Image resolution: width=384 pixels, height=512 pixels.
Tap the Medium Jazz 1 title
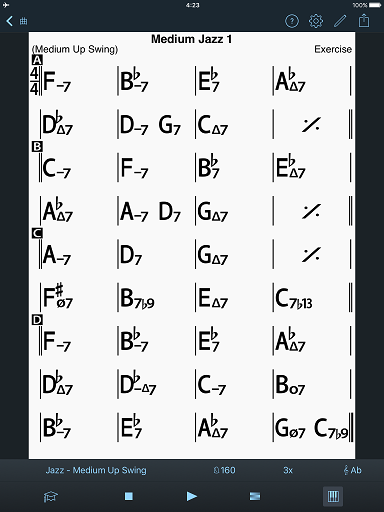coord(191,39)
